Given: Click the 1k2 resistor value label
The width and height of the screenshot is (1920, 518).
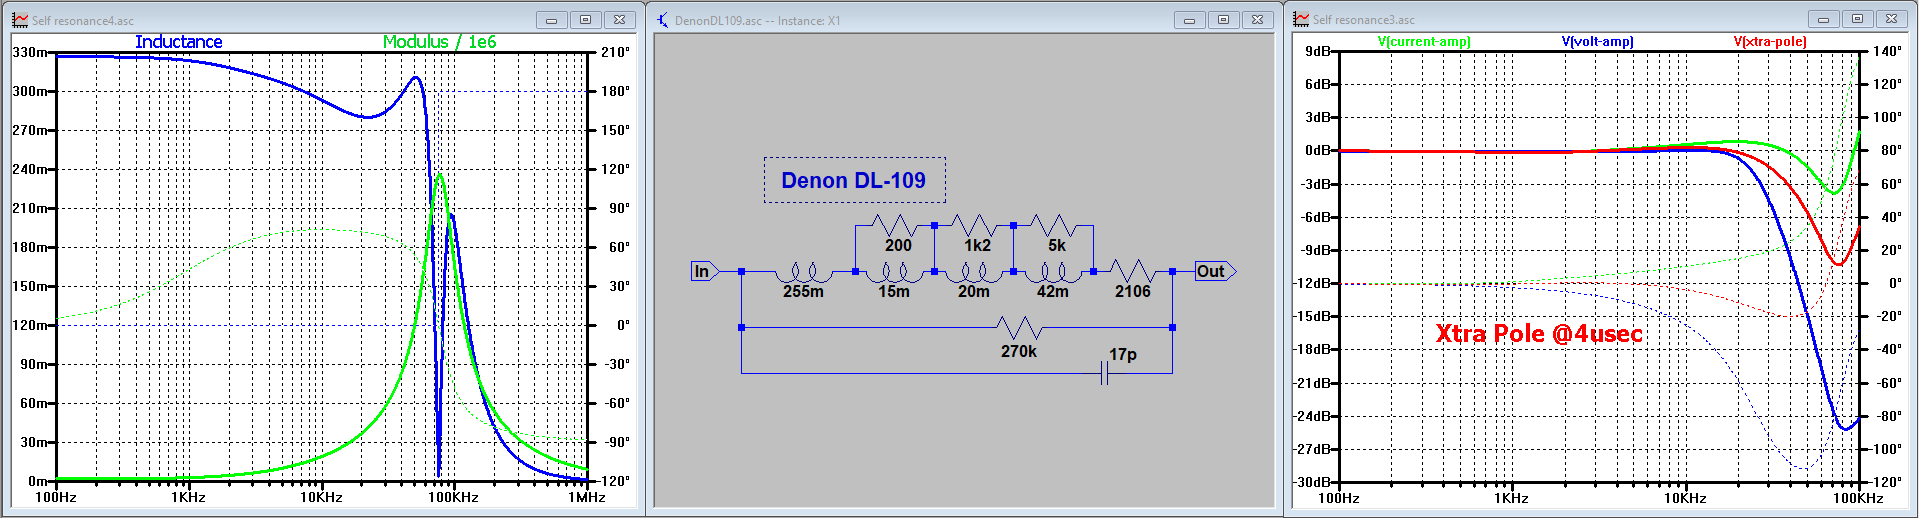Looking at the screenshot, I should (x=977, y=245).
